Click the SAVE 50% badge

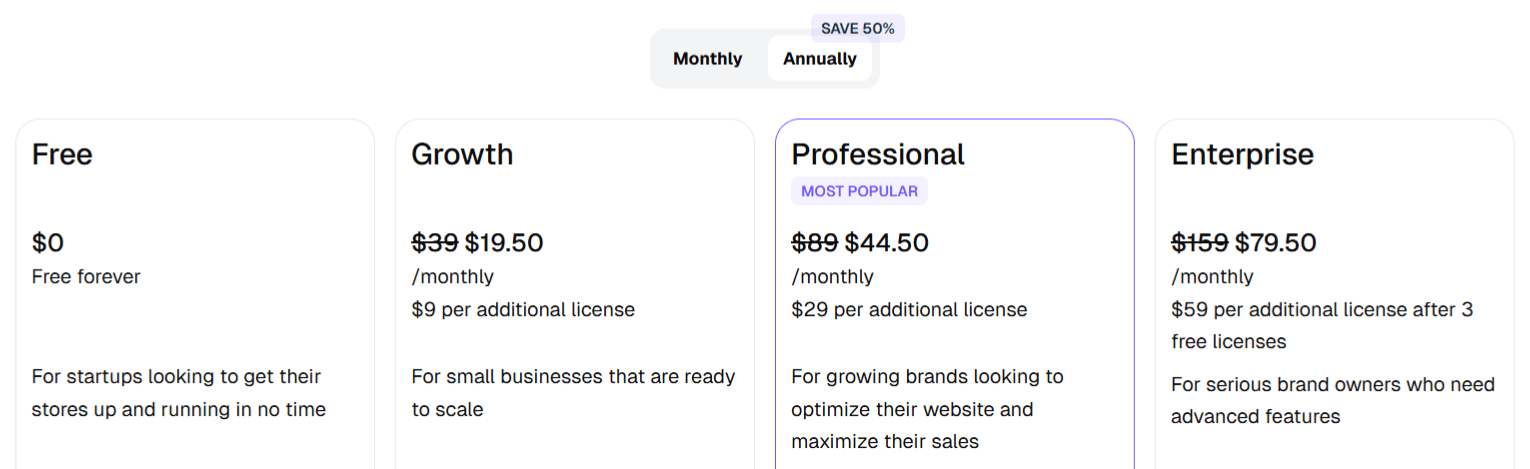(x=857, y=28)
